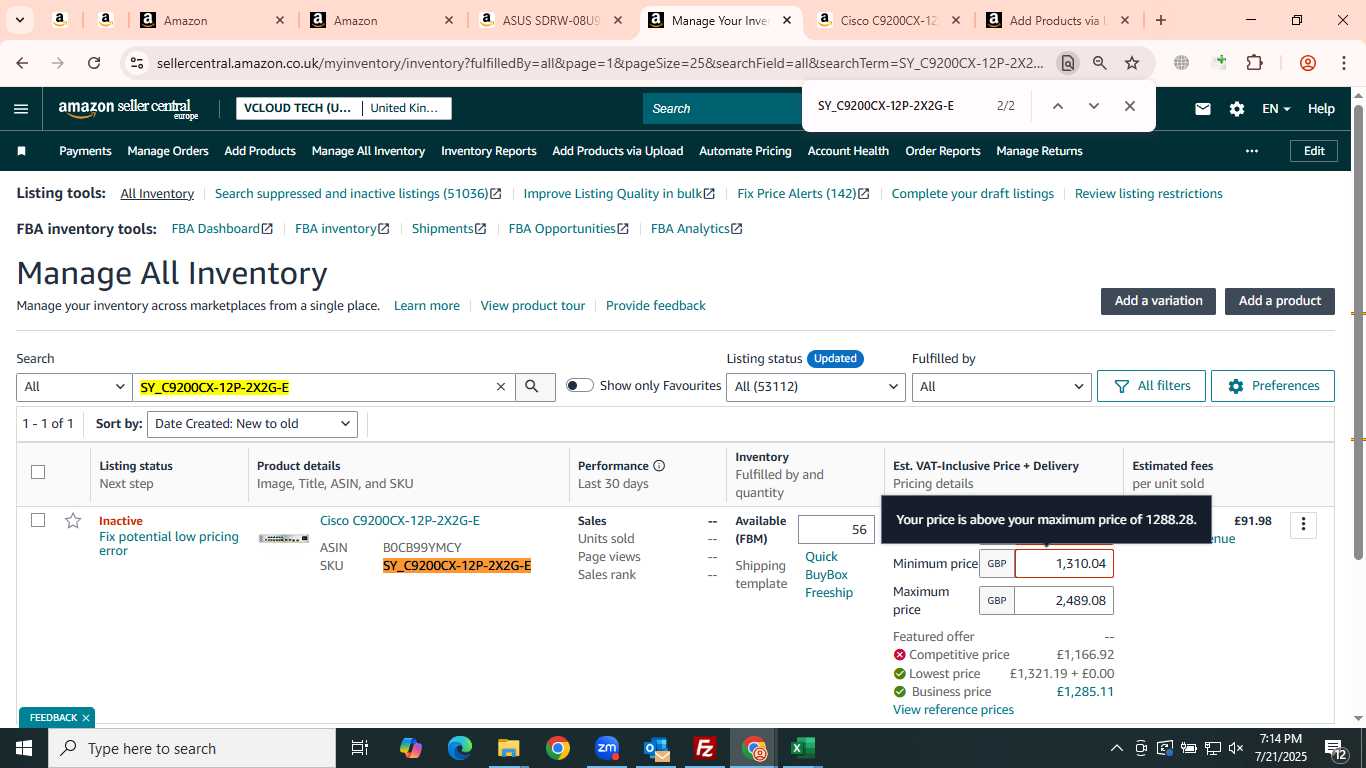Screen dimensions: 1366x768
Task: Bookmark this page with the star icon
Action: 1132,63
